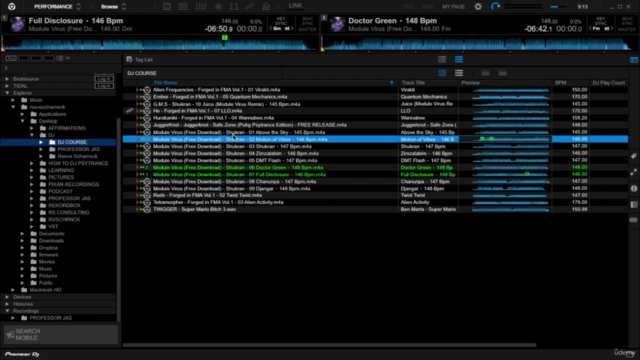640x360 pixels.
Task: Switch Tag List row to artwork view icon
Action: 442,60
